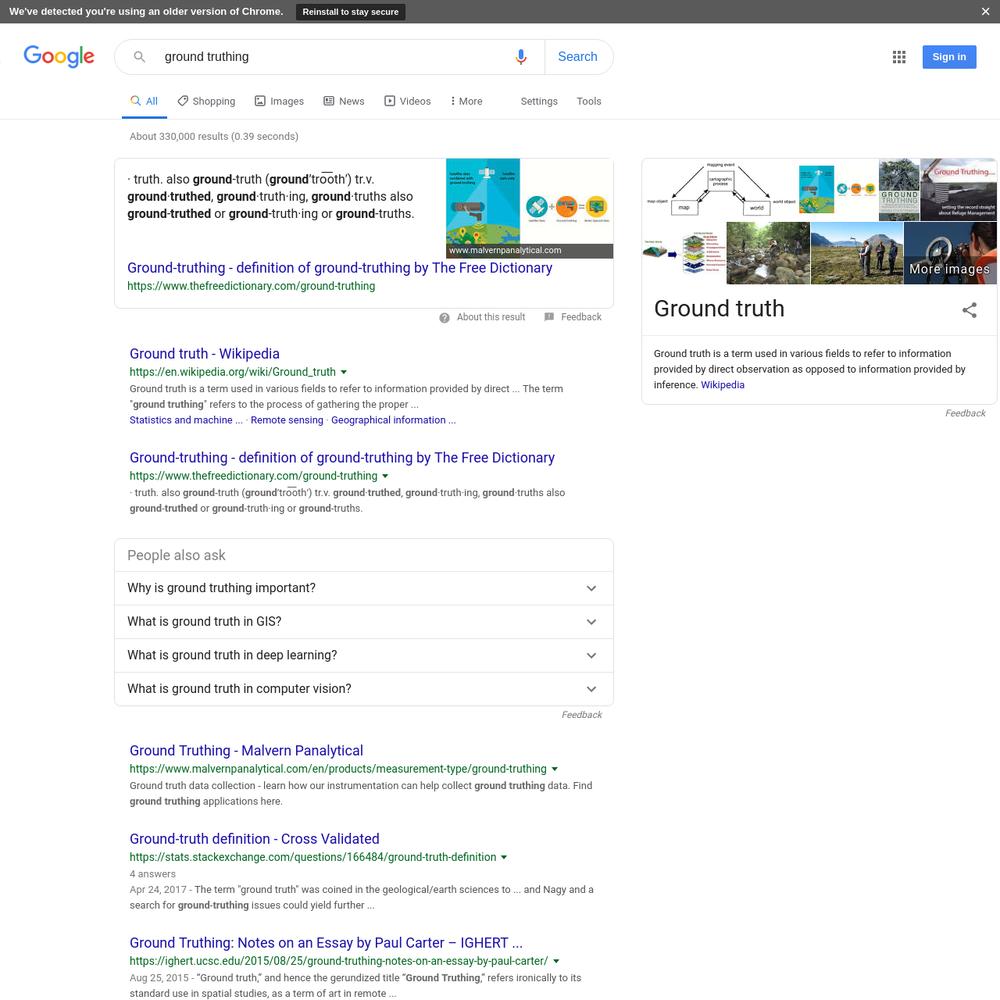This screenshot has height=1000, width=1000.
Task: Open dropdown arrow beside ighert.ucsc.edu result URL
Action: pyautogui.click(x=556, y=961)
